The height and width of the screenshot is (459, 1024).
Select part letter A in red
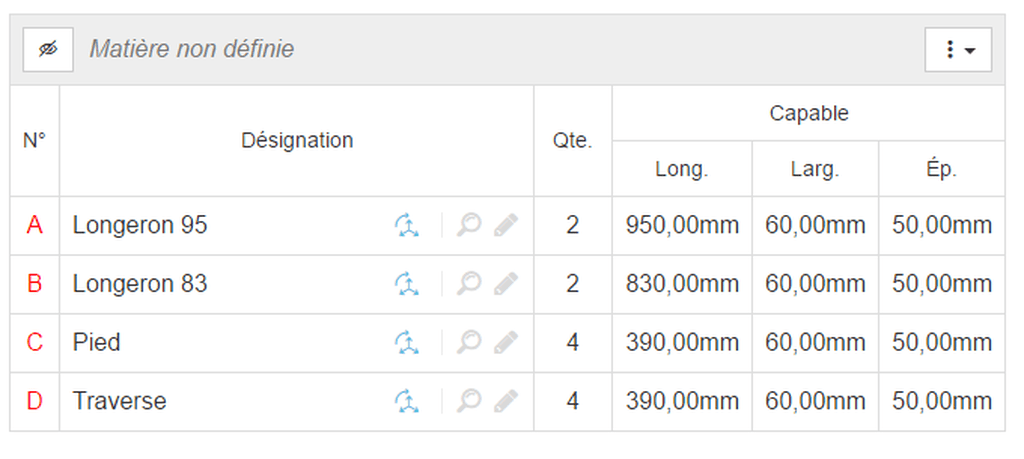click(x=35, y=225)
